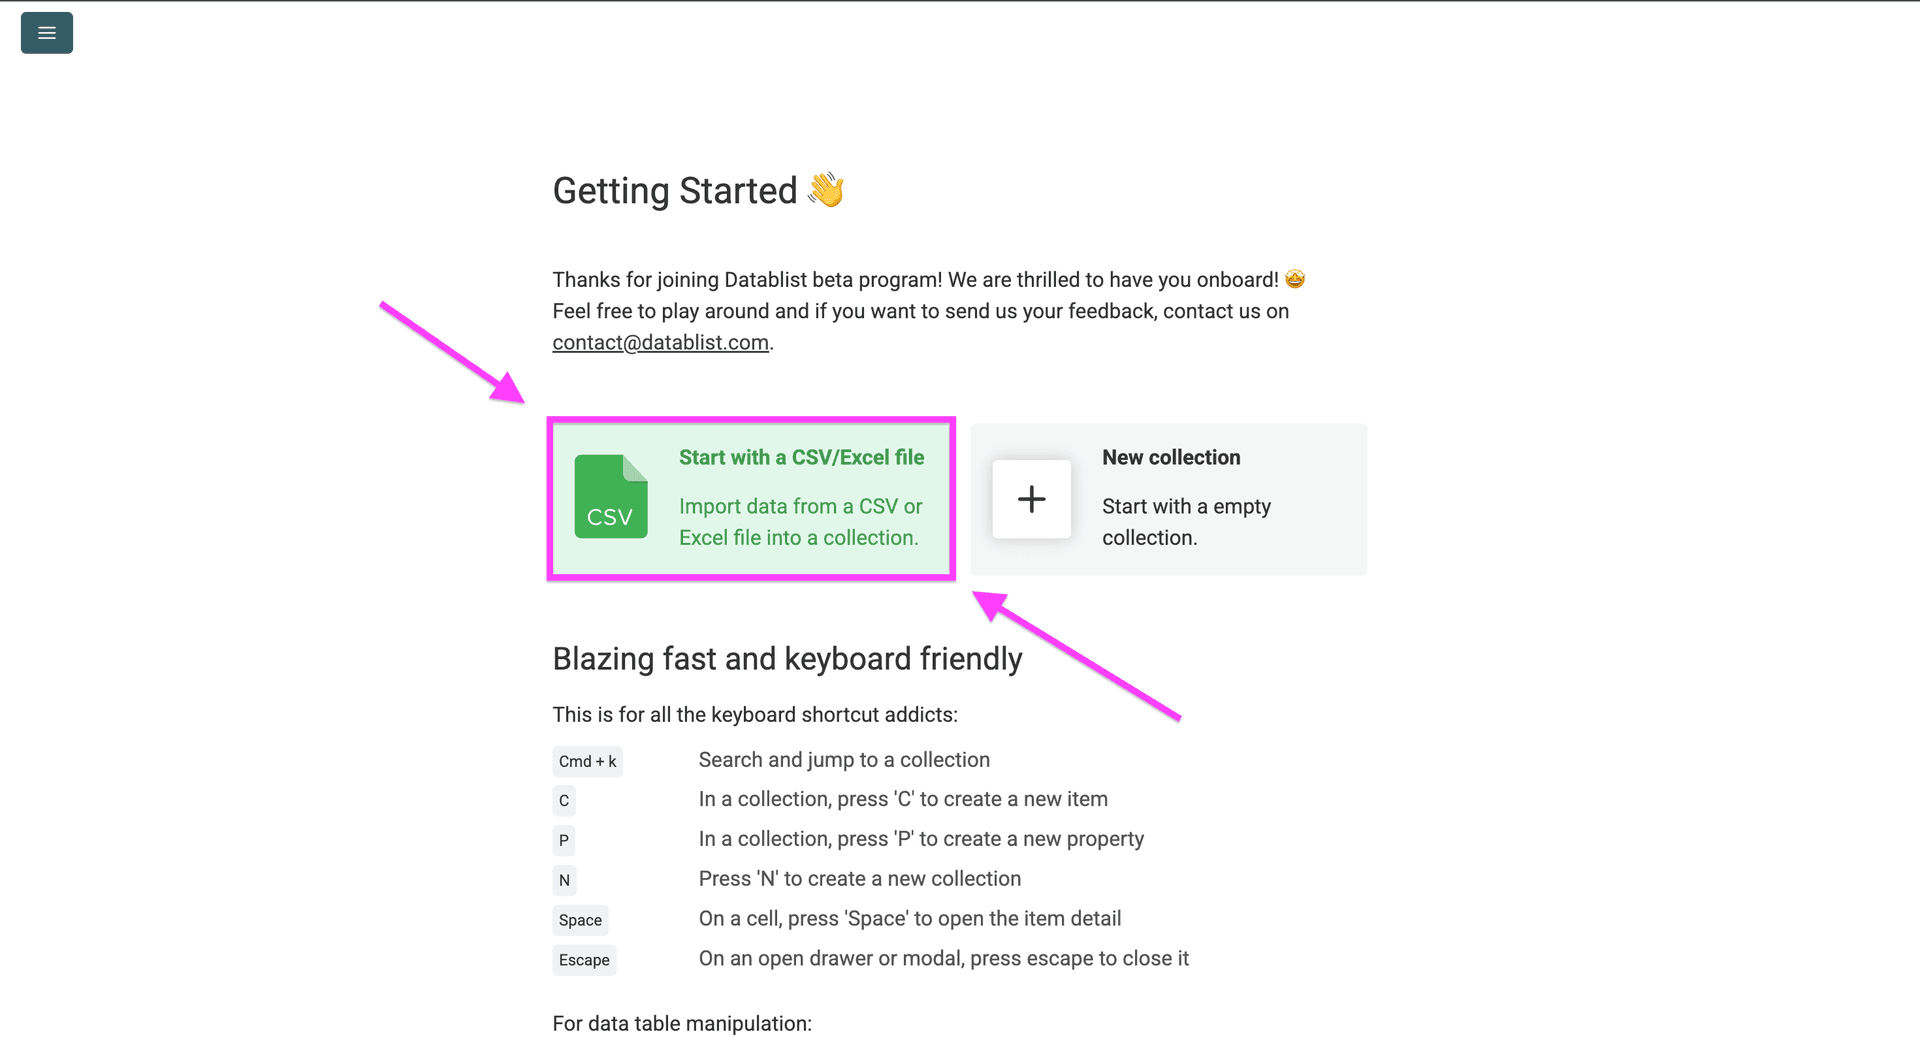The image size is (1920, 1044).
Task: Click the party face emoji in welcome text
Action: [1295, 279]
